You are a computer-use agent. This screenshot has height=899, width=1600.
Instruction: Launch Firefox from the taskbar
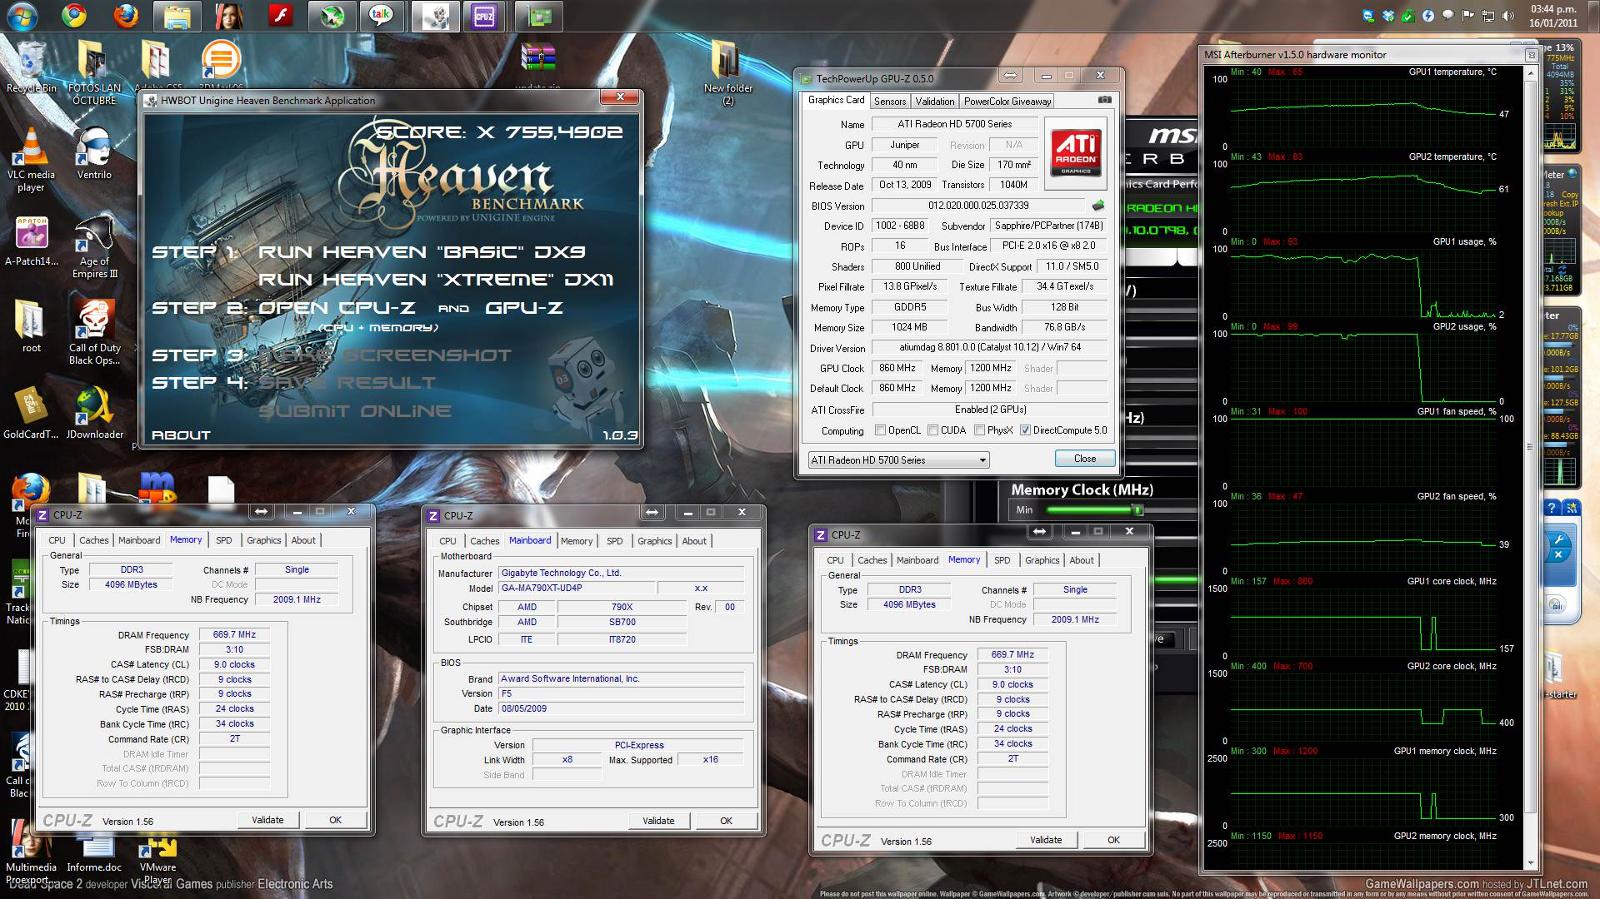[x=125, y=16]
